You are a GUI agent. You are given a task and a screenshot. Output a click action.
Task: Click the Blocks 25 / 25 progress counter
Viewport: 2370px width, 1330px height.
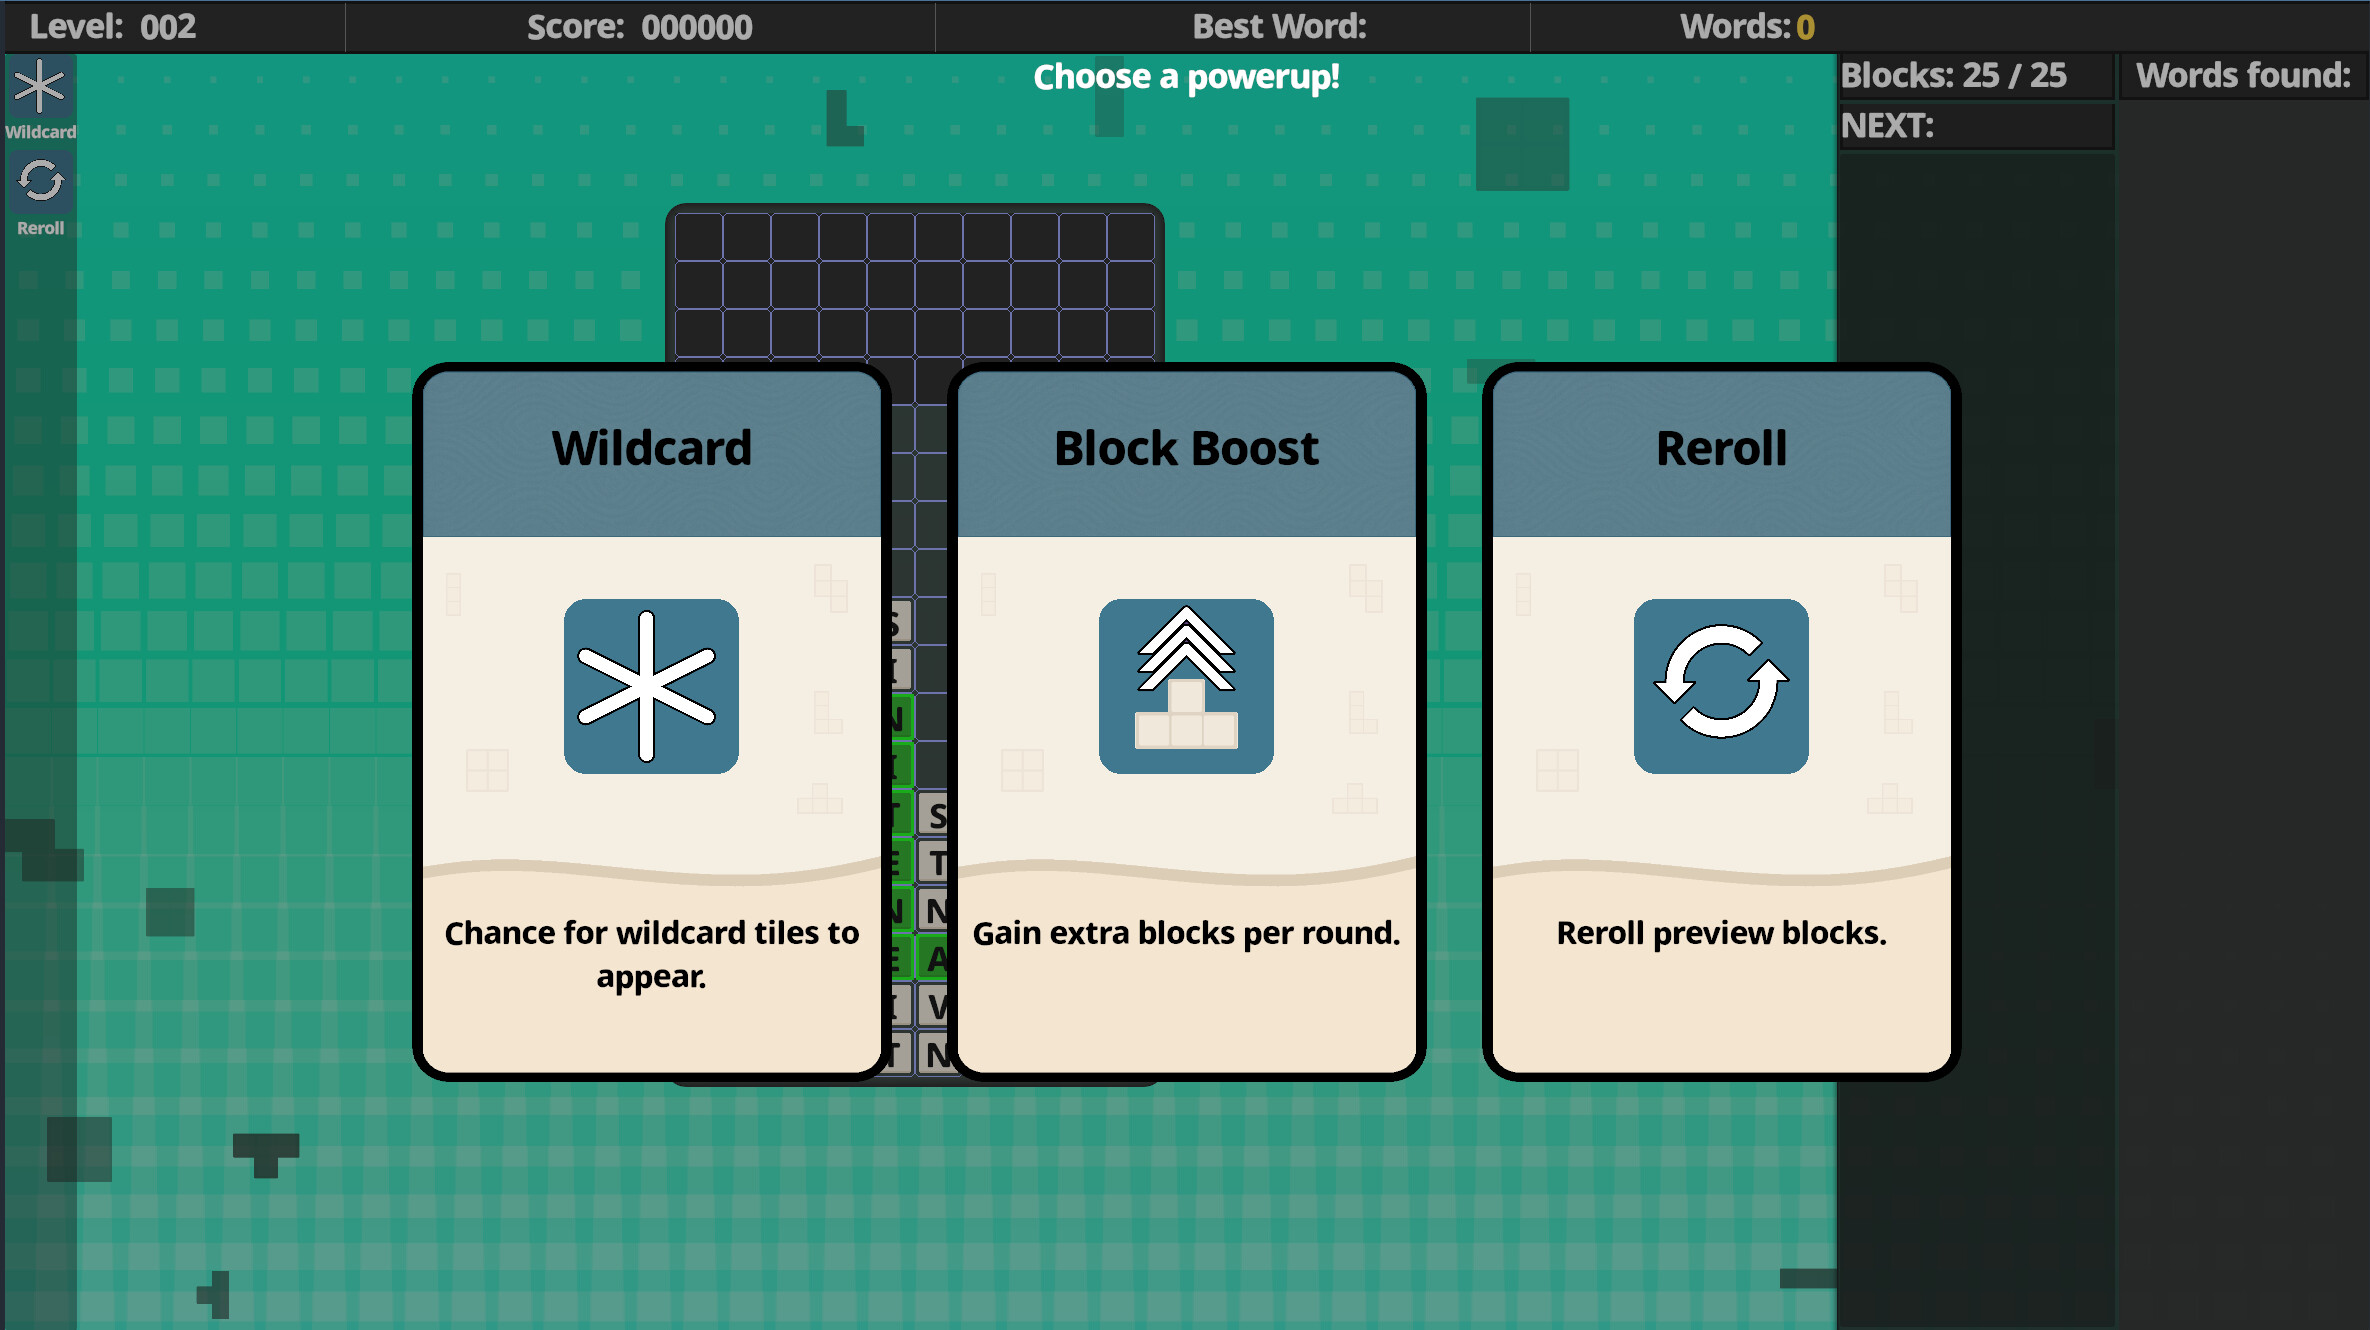pyautogui.click(x=1955, y=75)
